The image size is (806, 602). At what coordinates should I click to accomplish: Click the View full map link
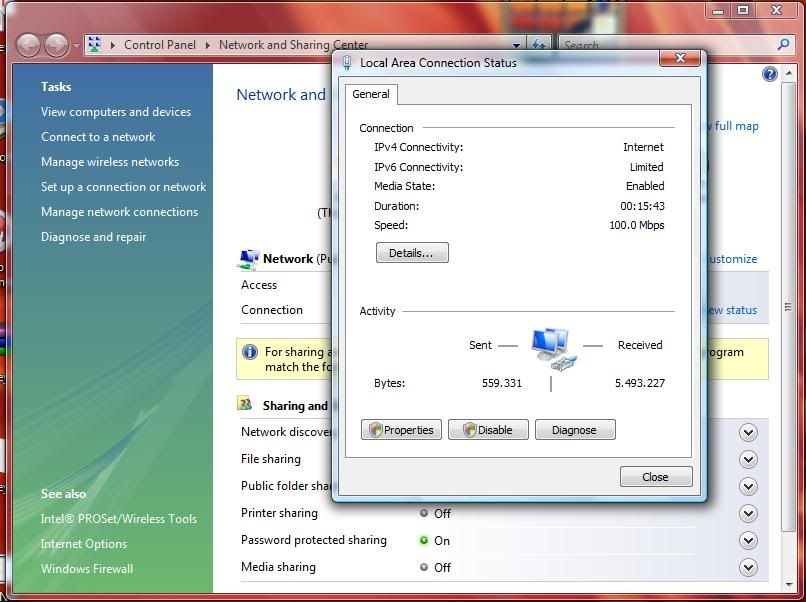pos(734,126)
